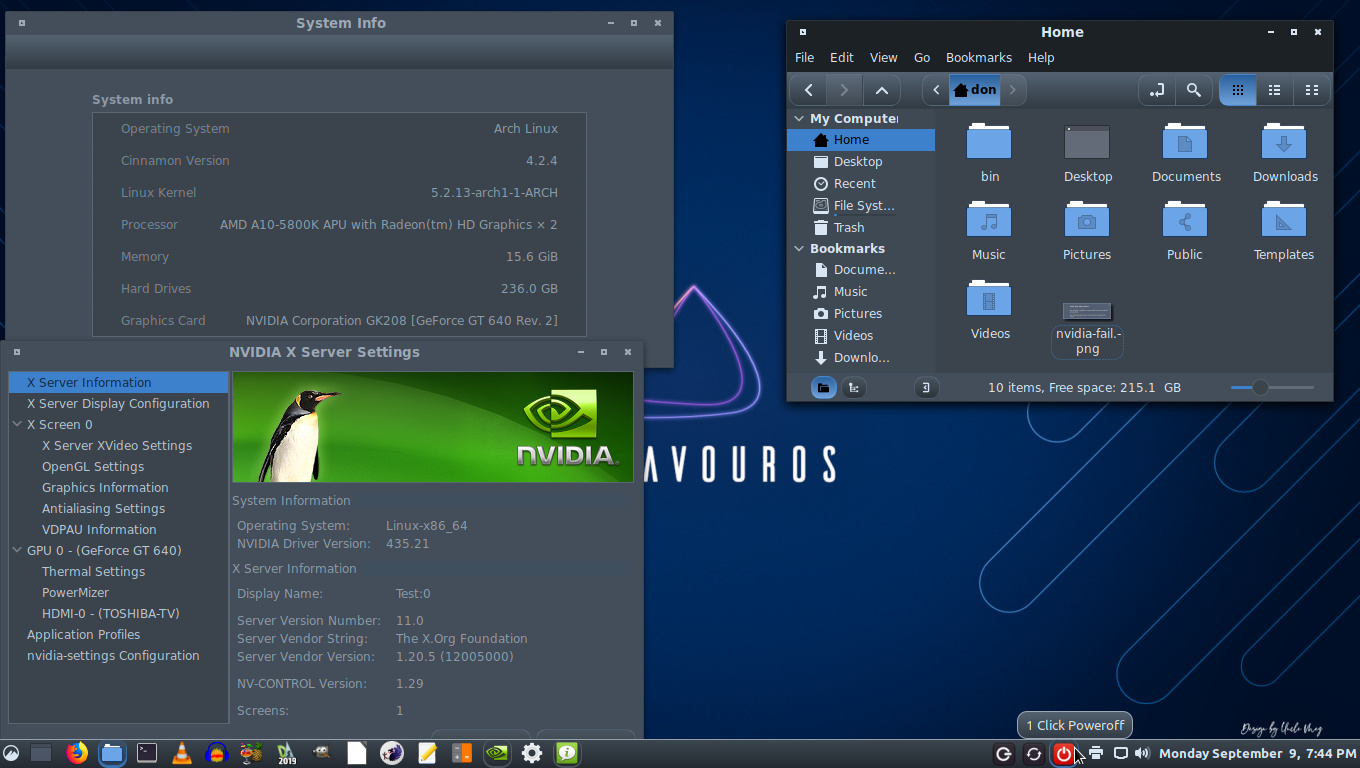1360x768 pixels.
Task: Click the NVIDIA settings panel icon
Action: tap(497, 753)
